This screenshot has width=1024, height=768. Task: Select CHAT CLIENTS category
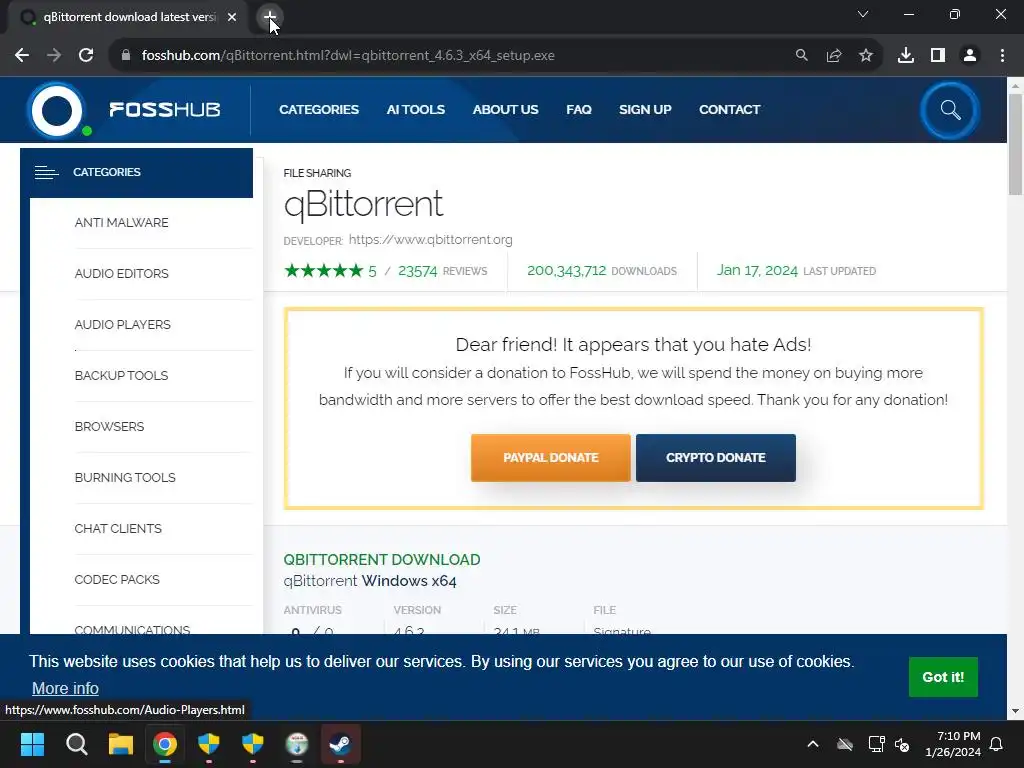[118, 528]
